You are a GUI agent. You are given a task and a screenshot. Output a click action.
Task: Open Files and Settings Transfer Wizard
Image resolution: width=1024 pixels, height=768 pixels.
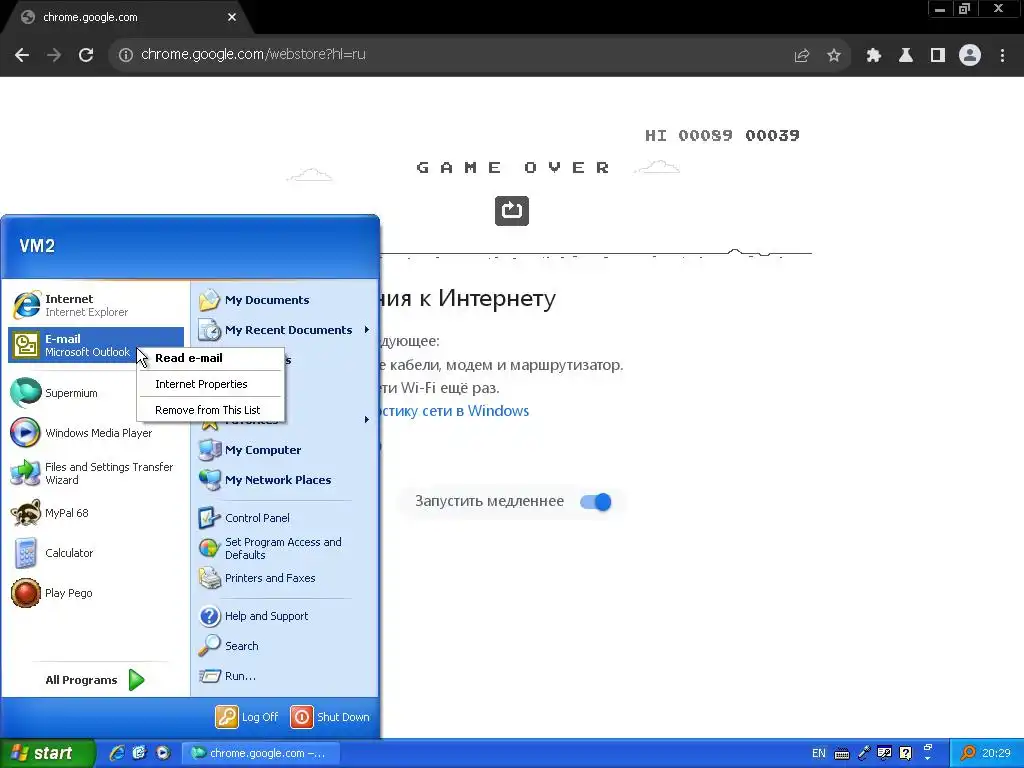click(x=96, y=473)
